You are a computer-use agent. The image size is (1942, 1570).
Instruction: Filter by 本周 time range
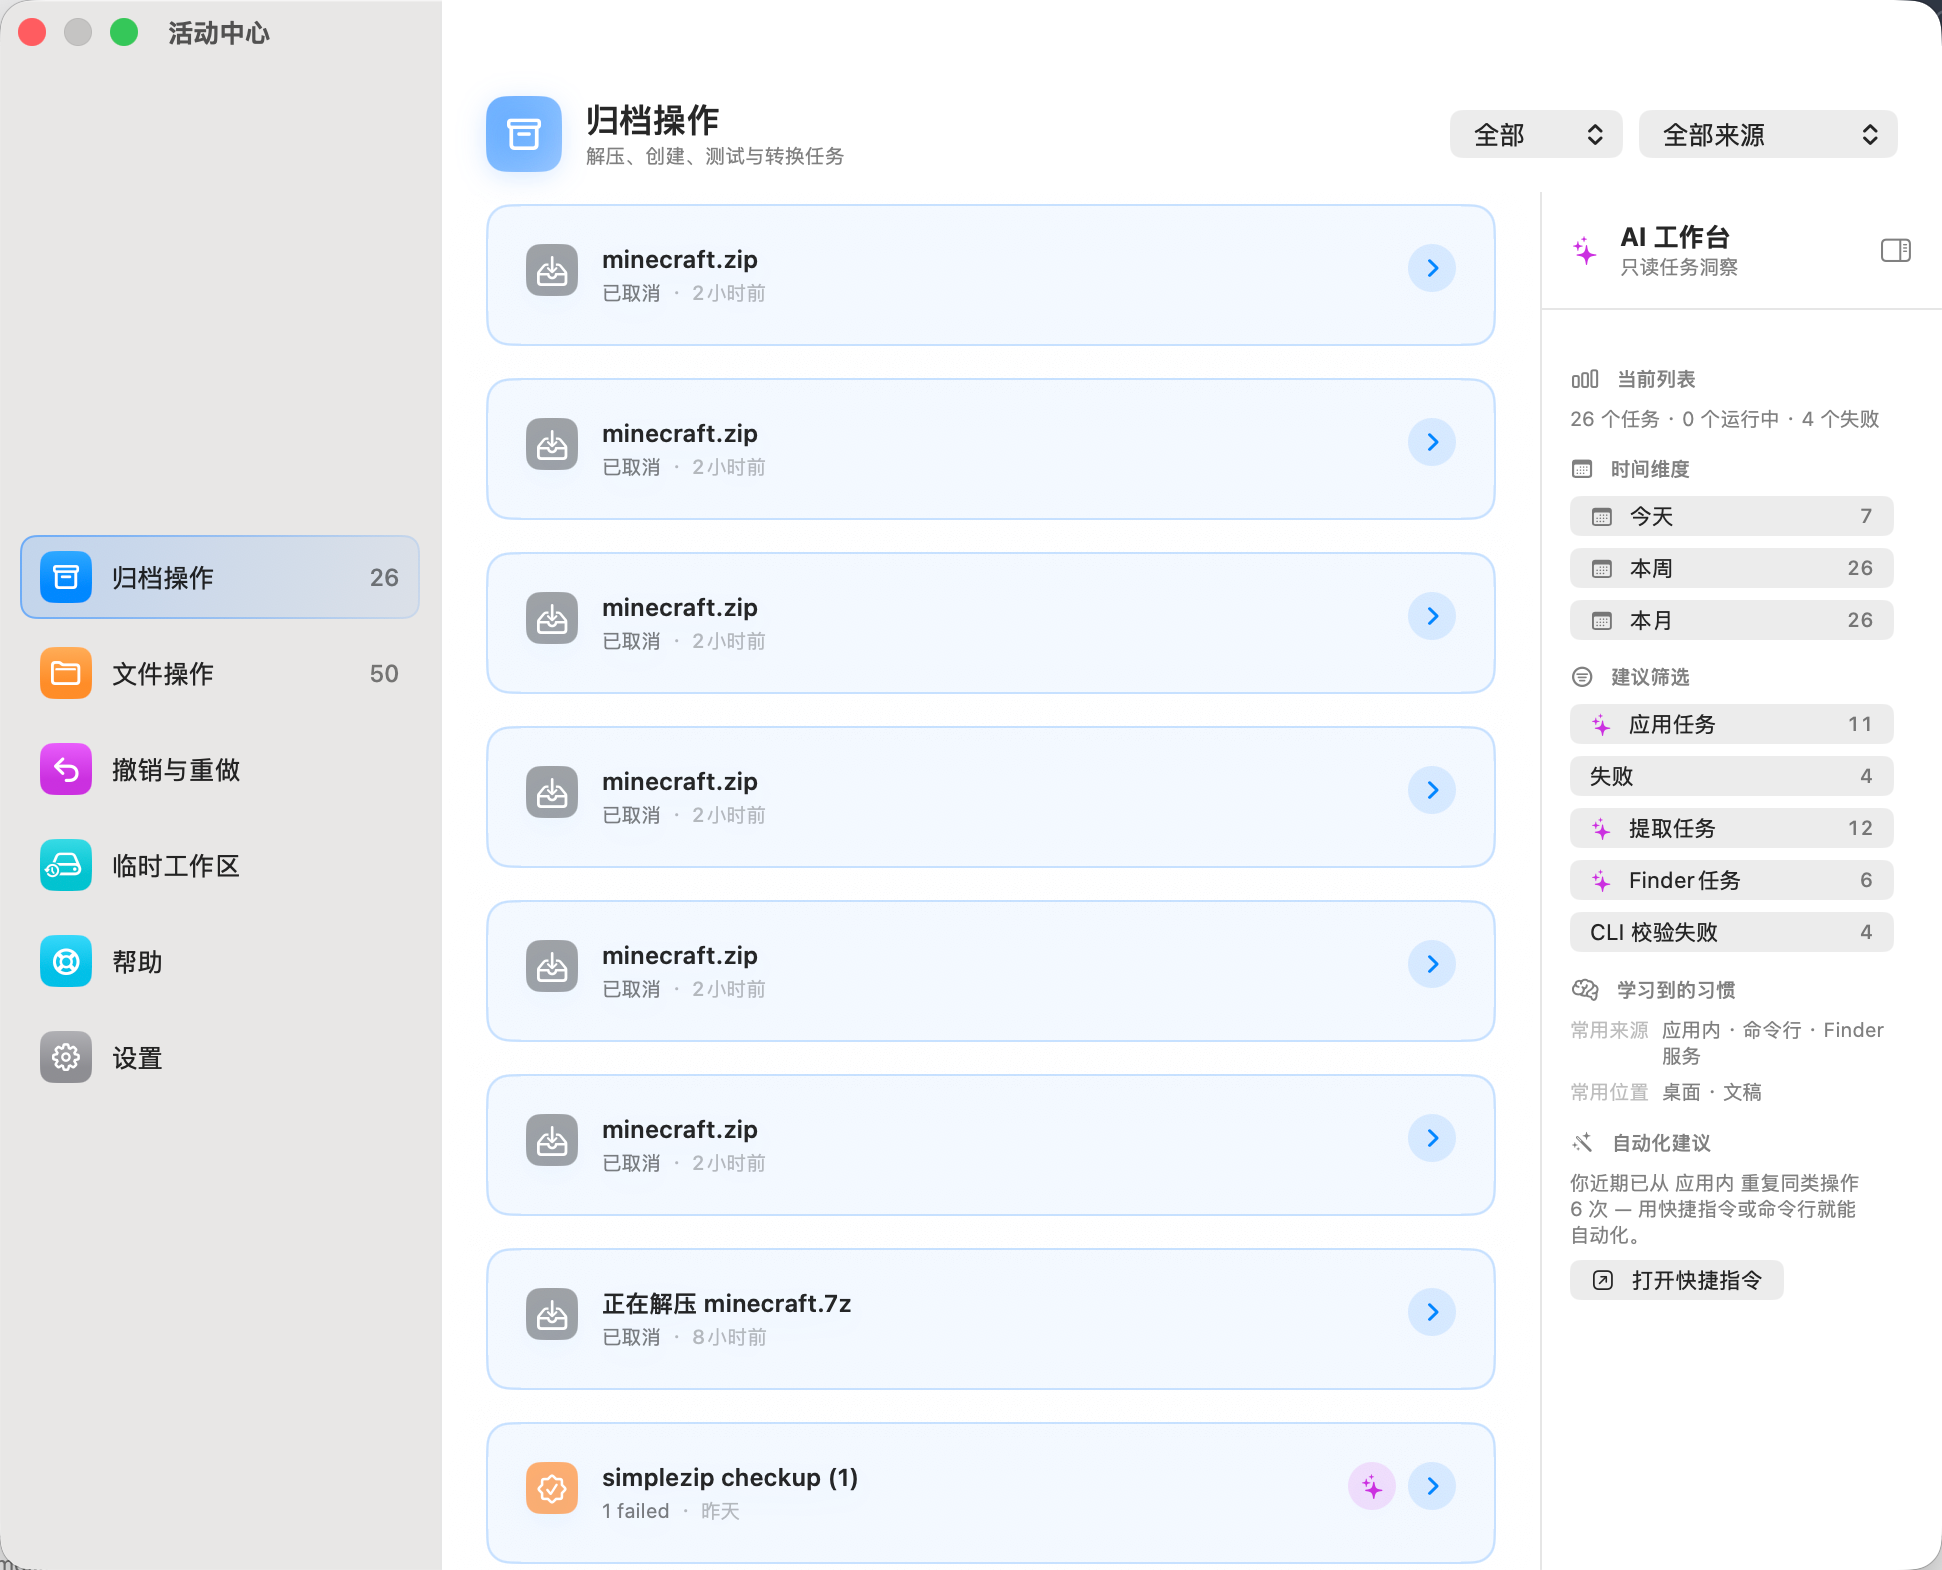[1731, 568]
